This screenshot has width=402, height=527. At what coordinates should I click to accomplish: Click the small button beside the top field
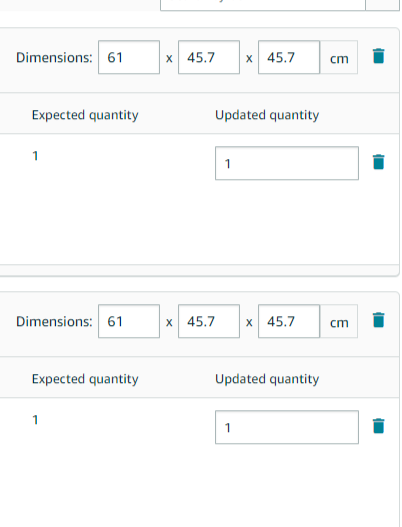click(x=383, y=5)
